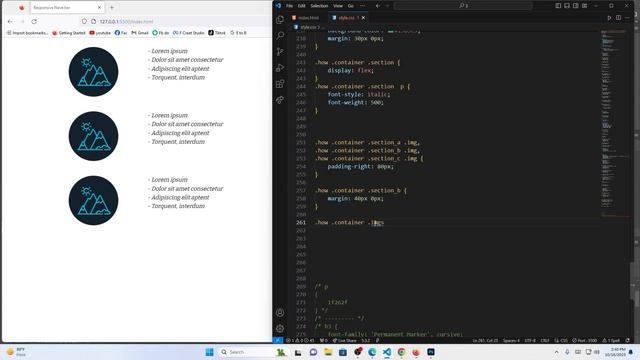Go back in the Firefox window
This screenshot has width=640, height=360.
click(10, 21)
